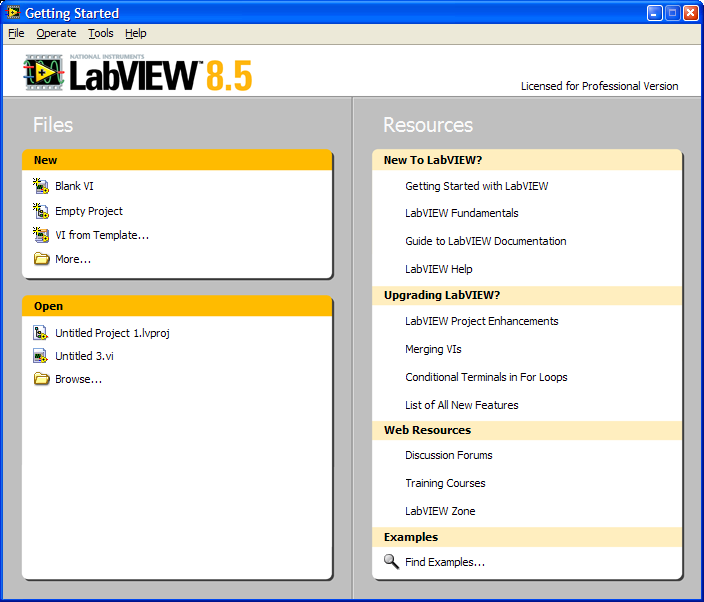704x602 pixels.
Task: Open LabVIEW Fundamentals resource
Action: coord(461,213)
